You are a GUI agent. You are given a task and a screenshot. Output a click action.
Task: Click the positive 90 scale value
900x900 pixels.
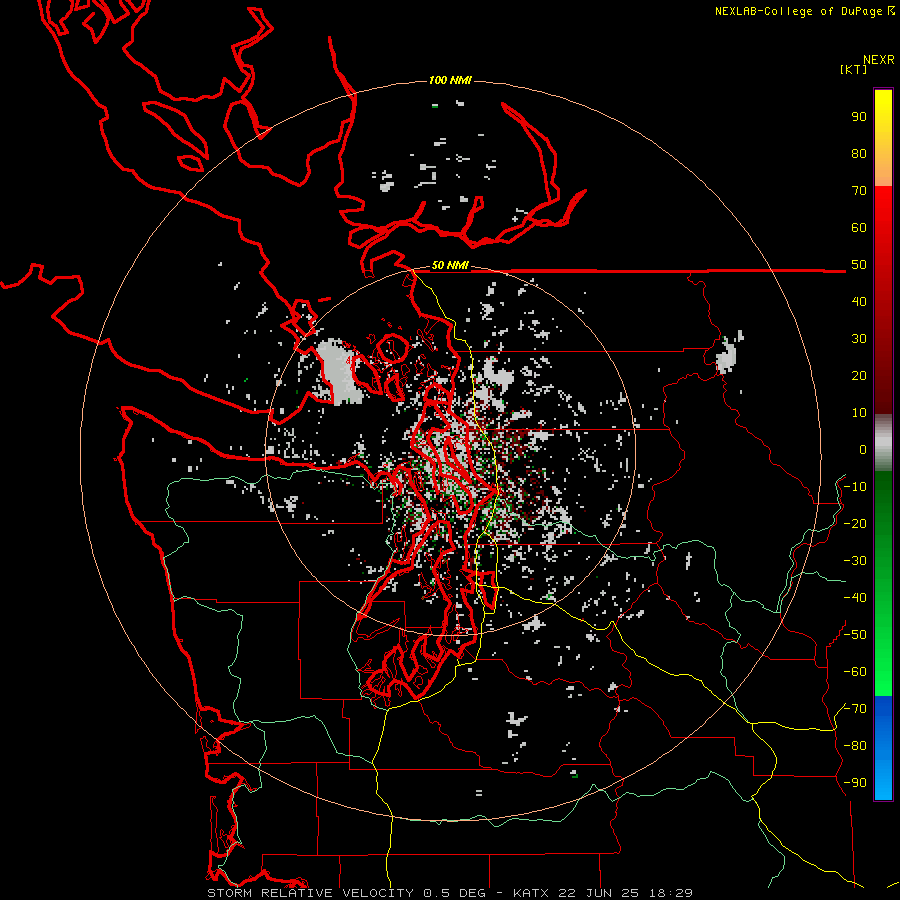(859, 117)
